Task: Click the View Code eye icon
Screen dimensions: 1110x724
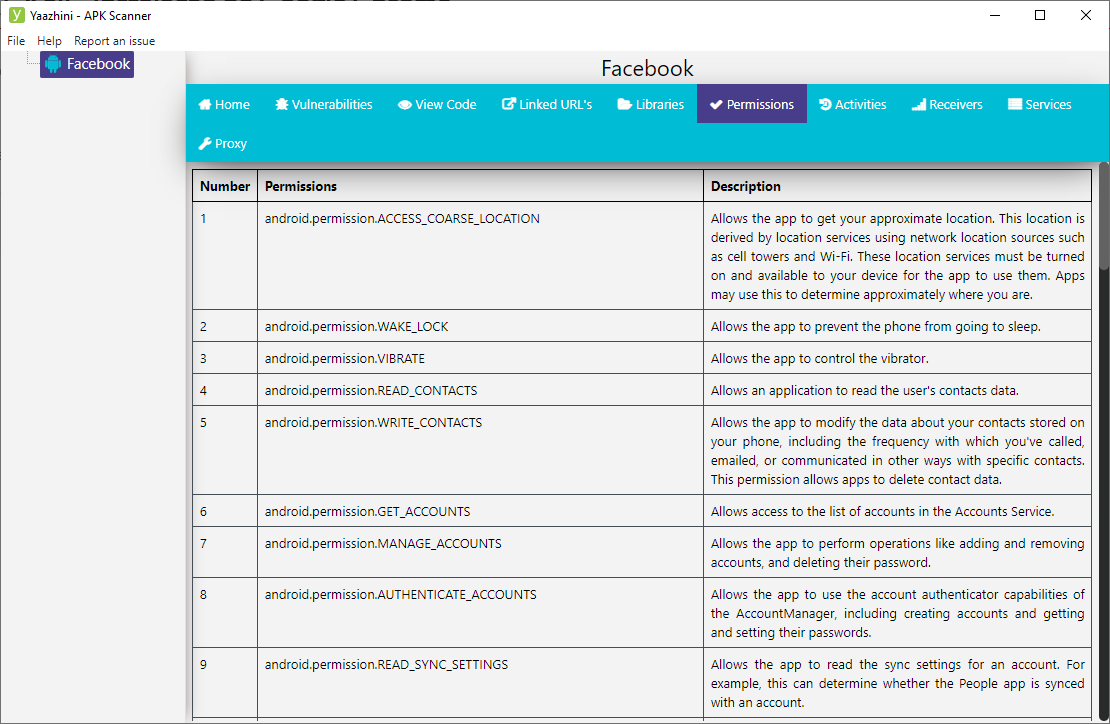Action: 404,105
